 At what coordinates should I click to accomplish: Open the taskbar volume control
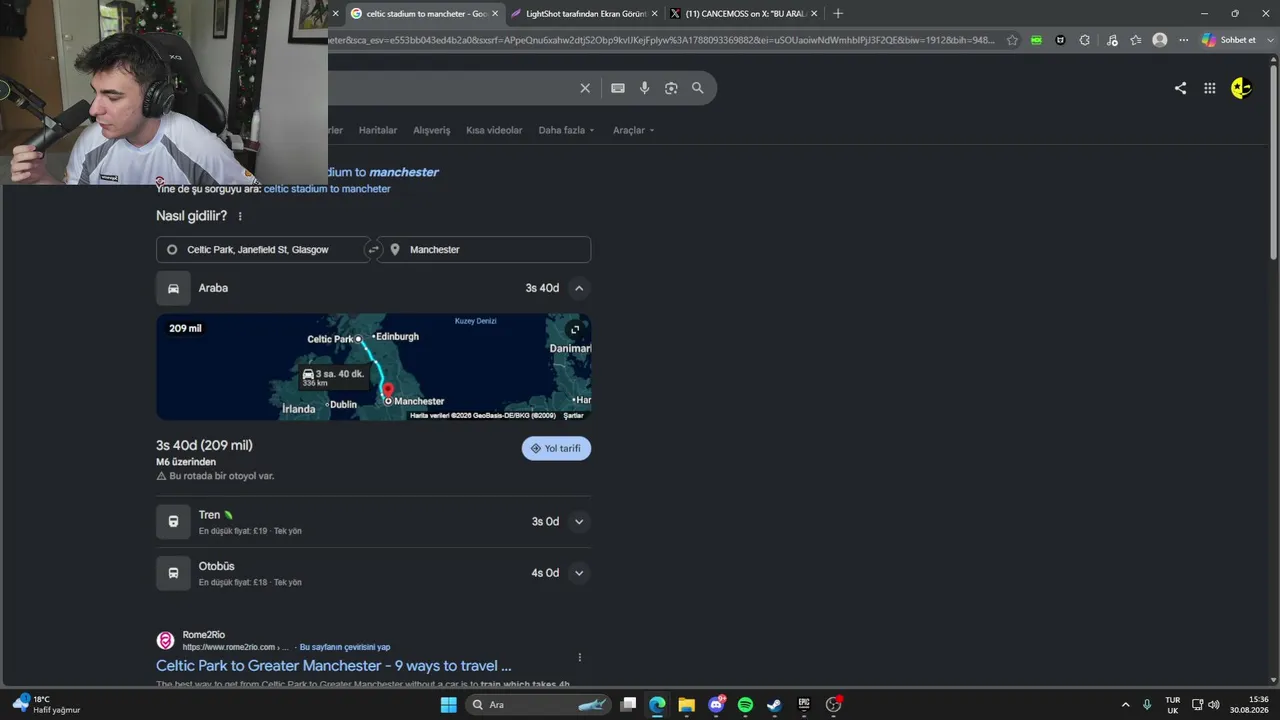1214,705
